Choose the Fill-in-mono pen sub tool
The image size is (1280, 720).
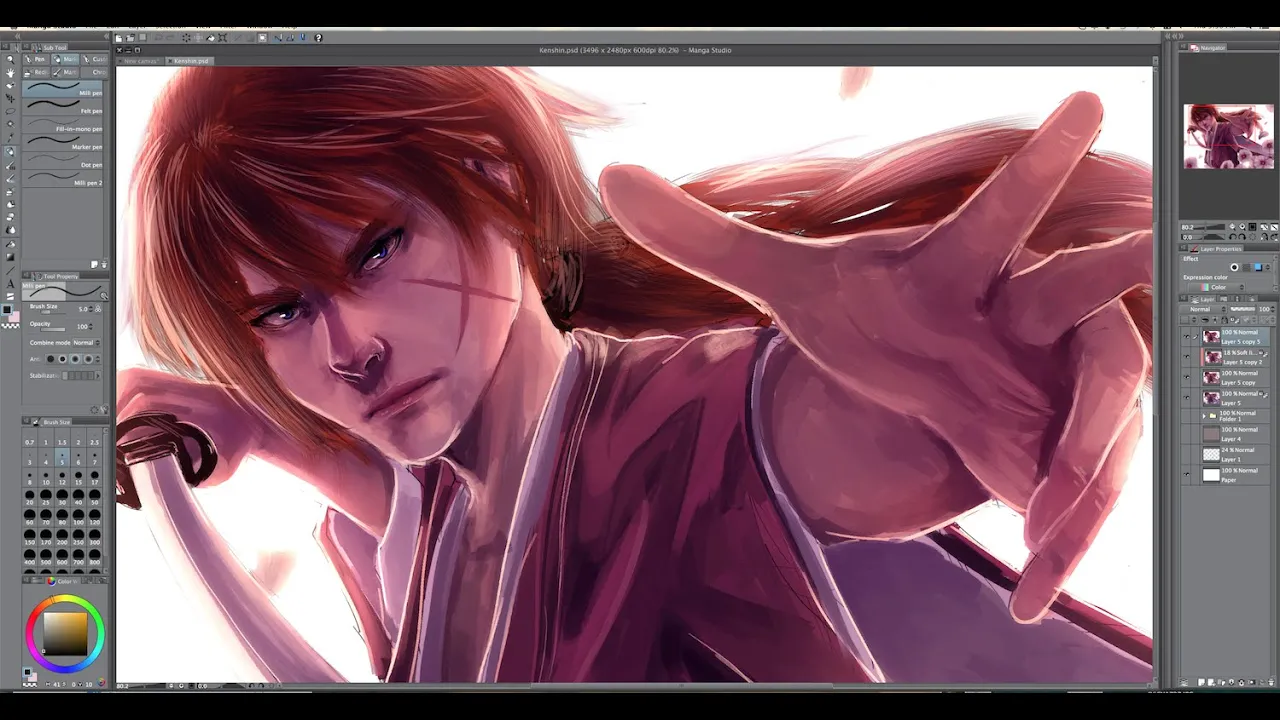pos(63,124)
